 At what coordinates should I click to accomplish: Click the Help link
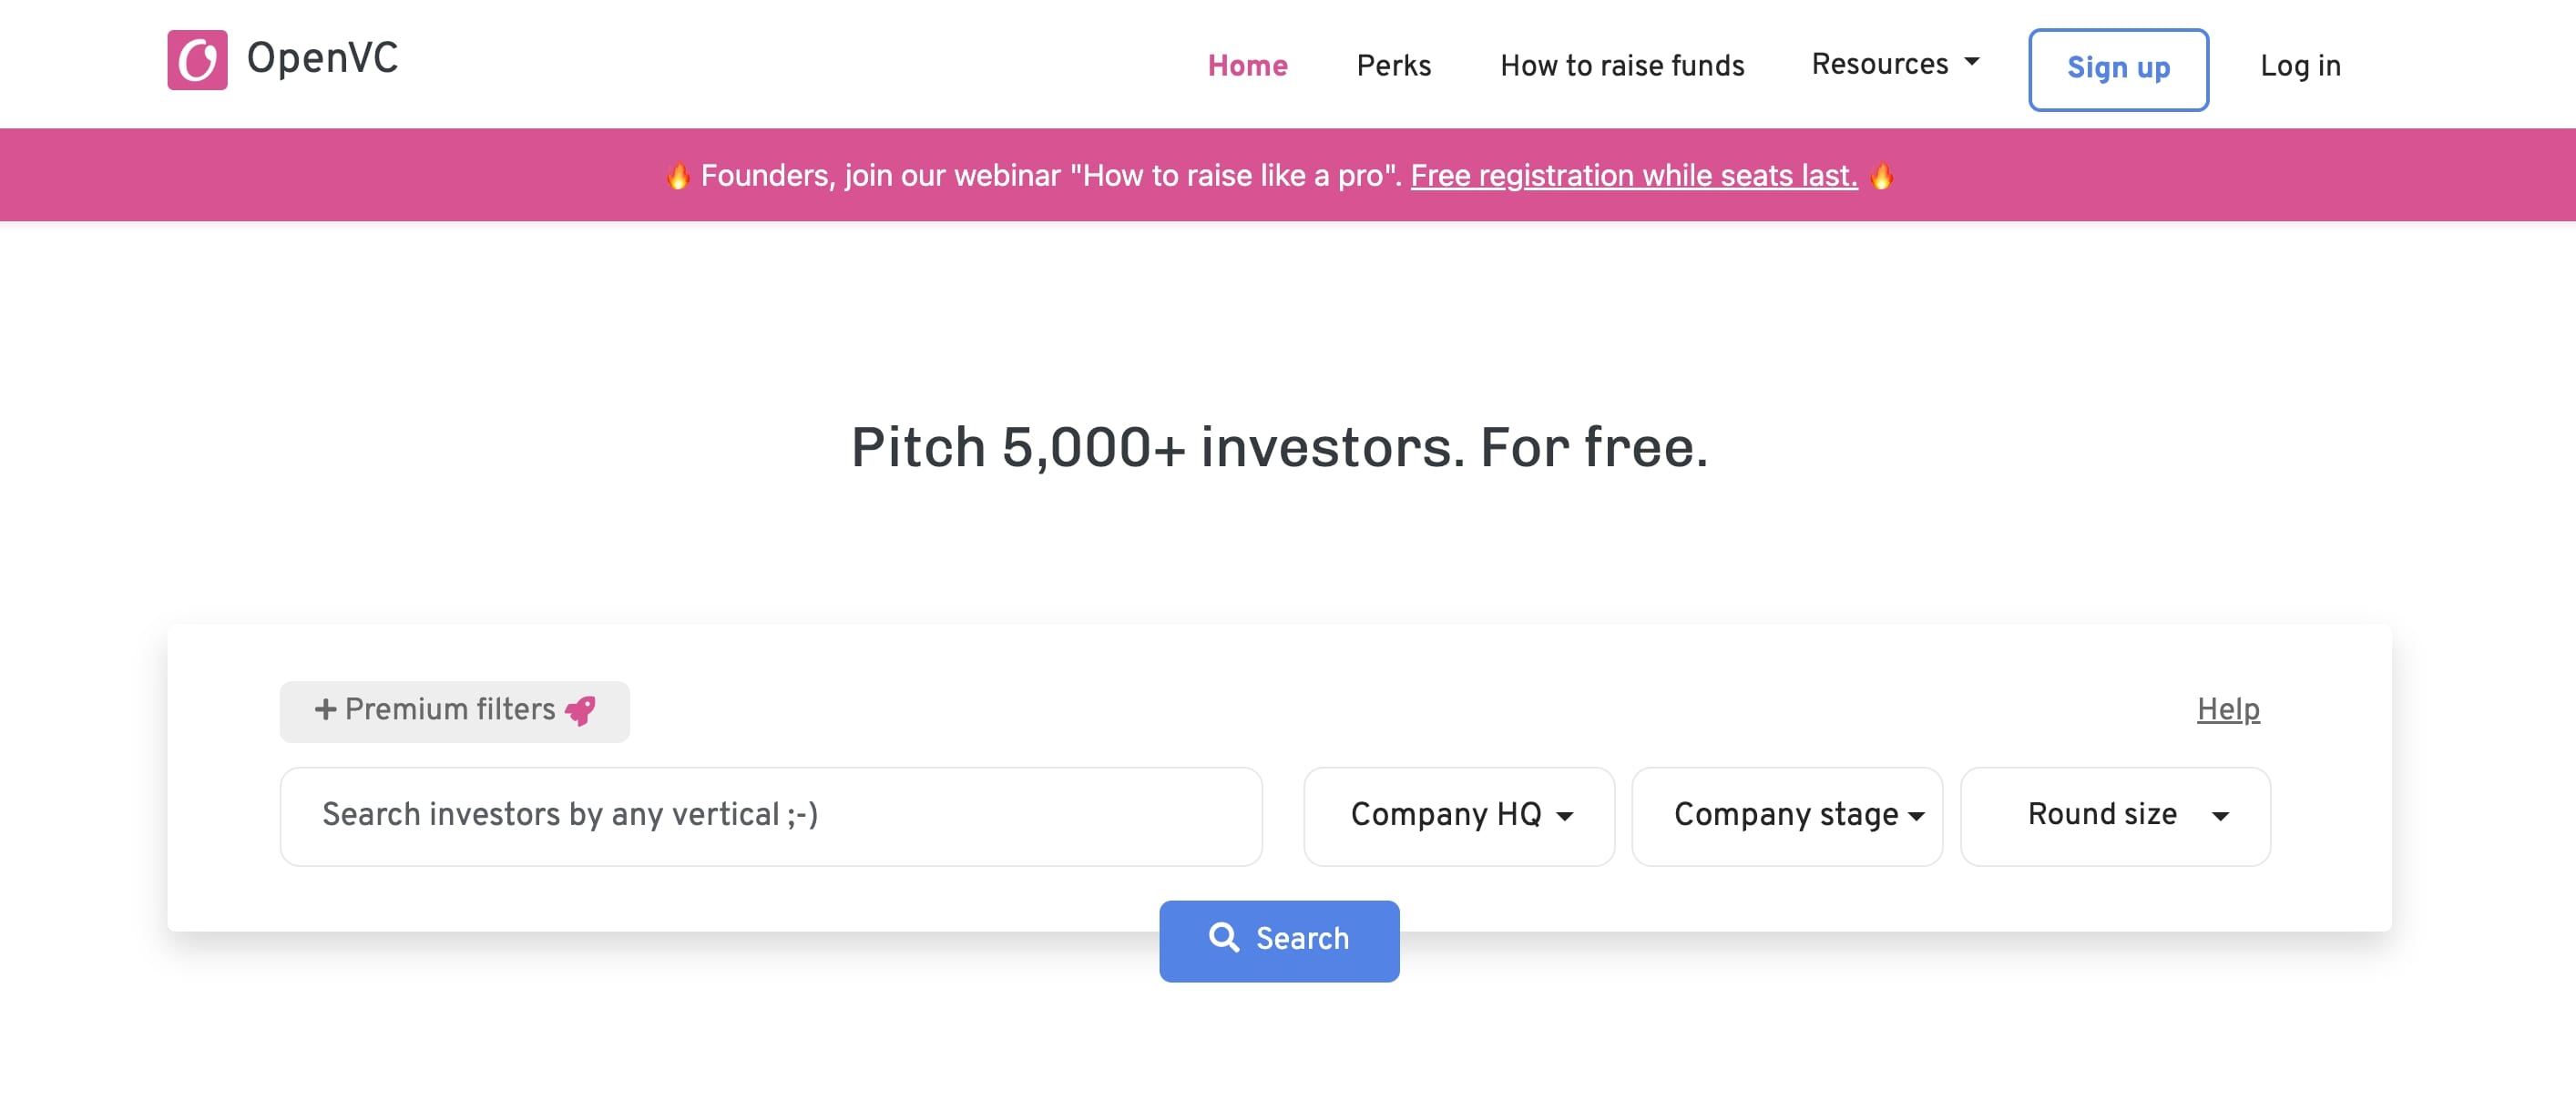click(x=2228, y=709)
